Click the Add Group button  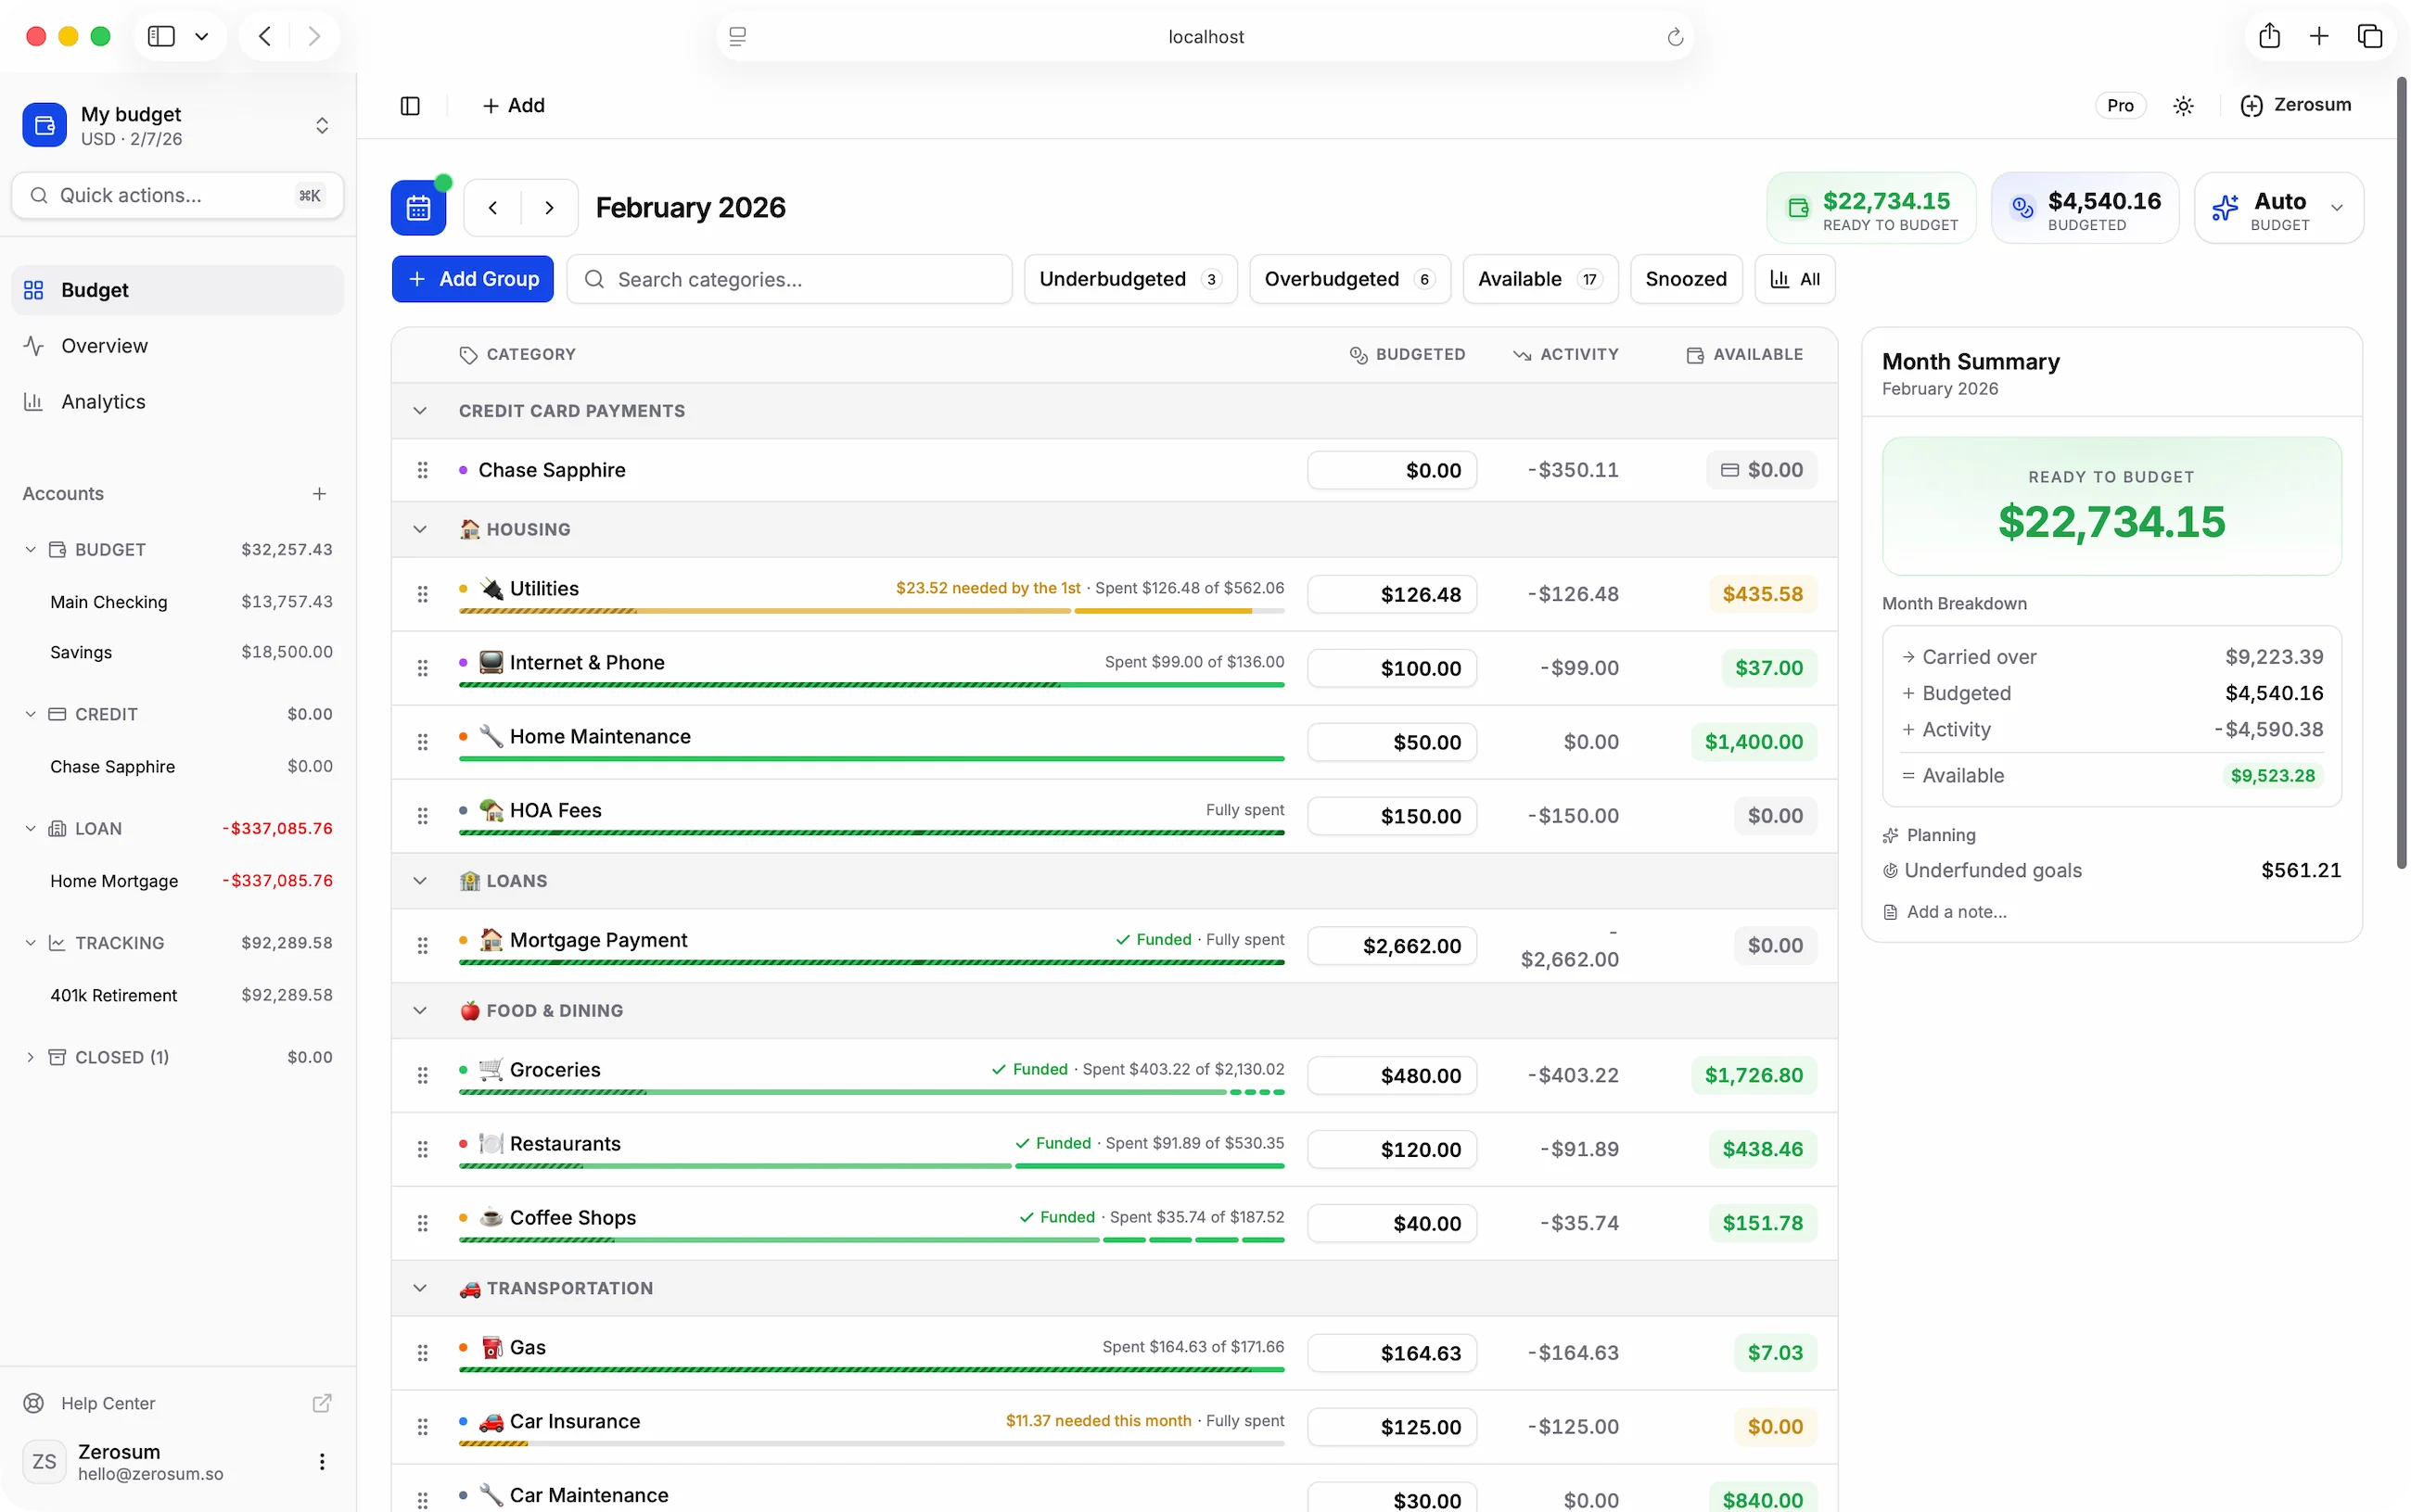pos(472,279)
